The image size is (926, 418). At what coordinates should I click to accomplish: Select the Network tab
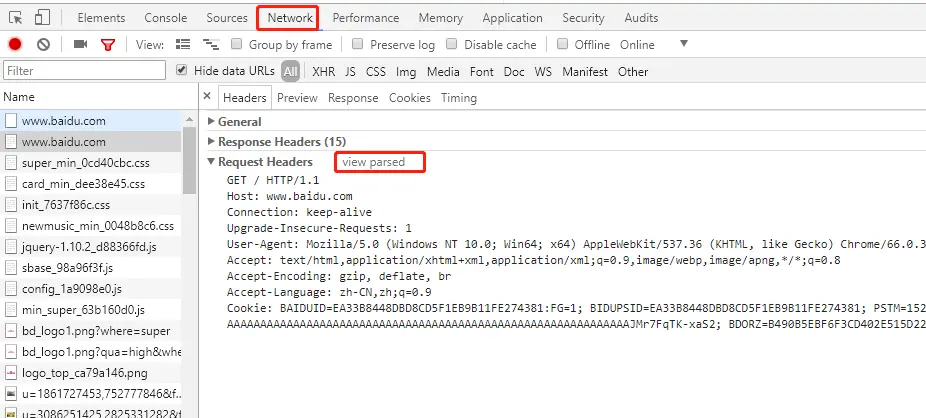pyautogui.click(x=289, y=18)
